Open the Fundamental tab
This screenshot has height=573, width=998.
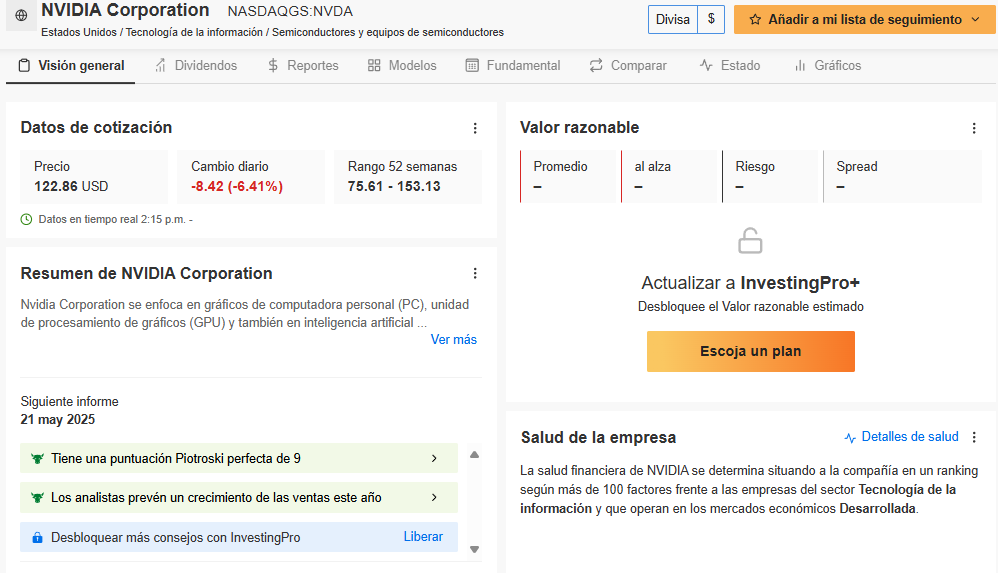[x=512, y=66]
